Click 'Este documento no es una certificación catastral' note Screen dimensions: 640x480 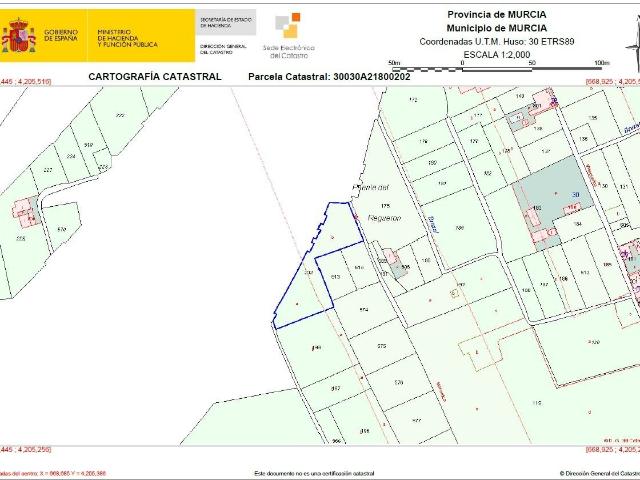tap(314, 473)
